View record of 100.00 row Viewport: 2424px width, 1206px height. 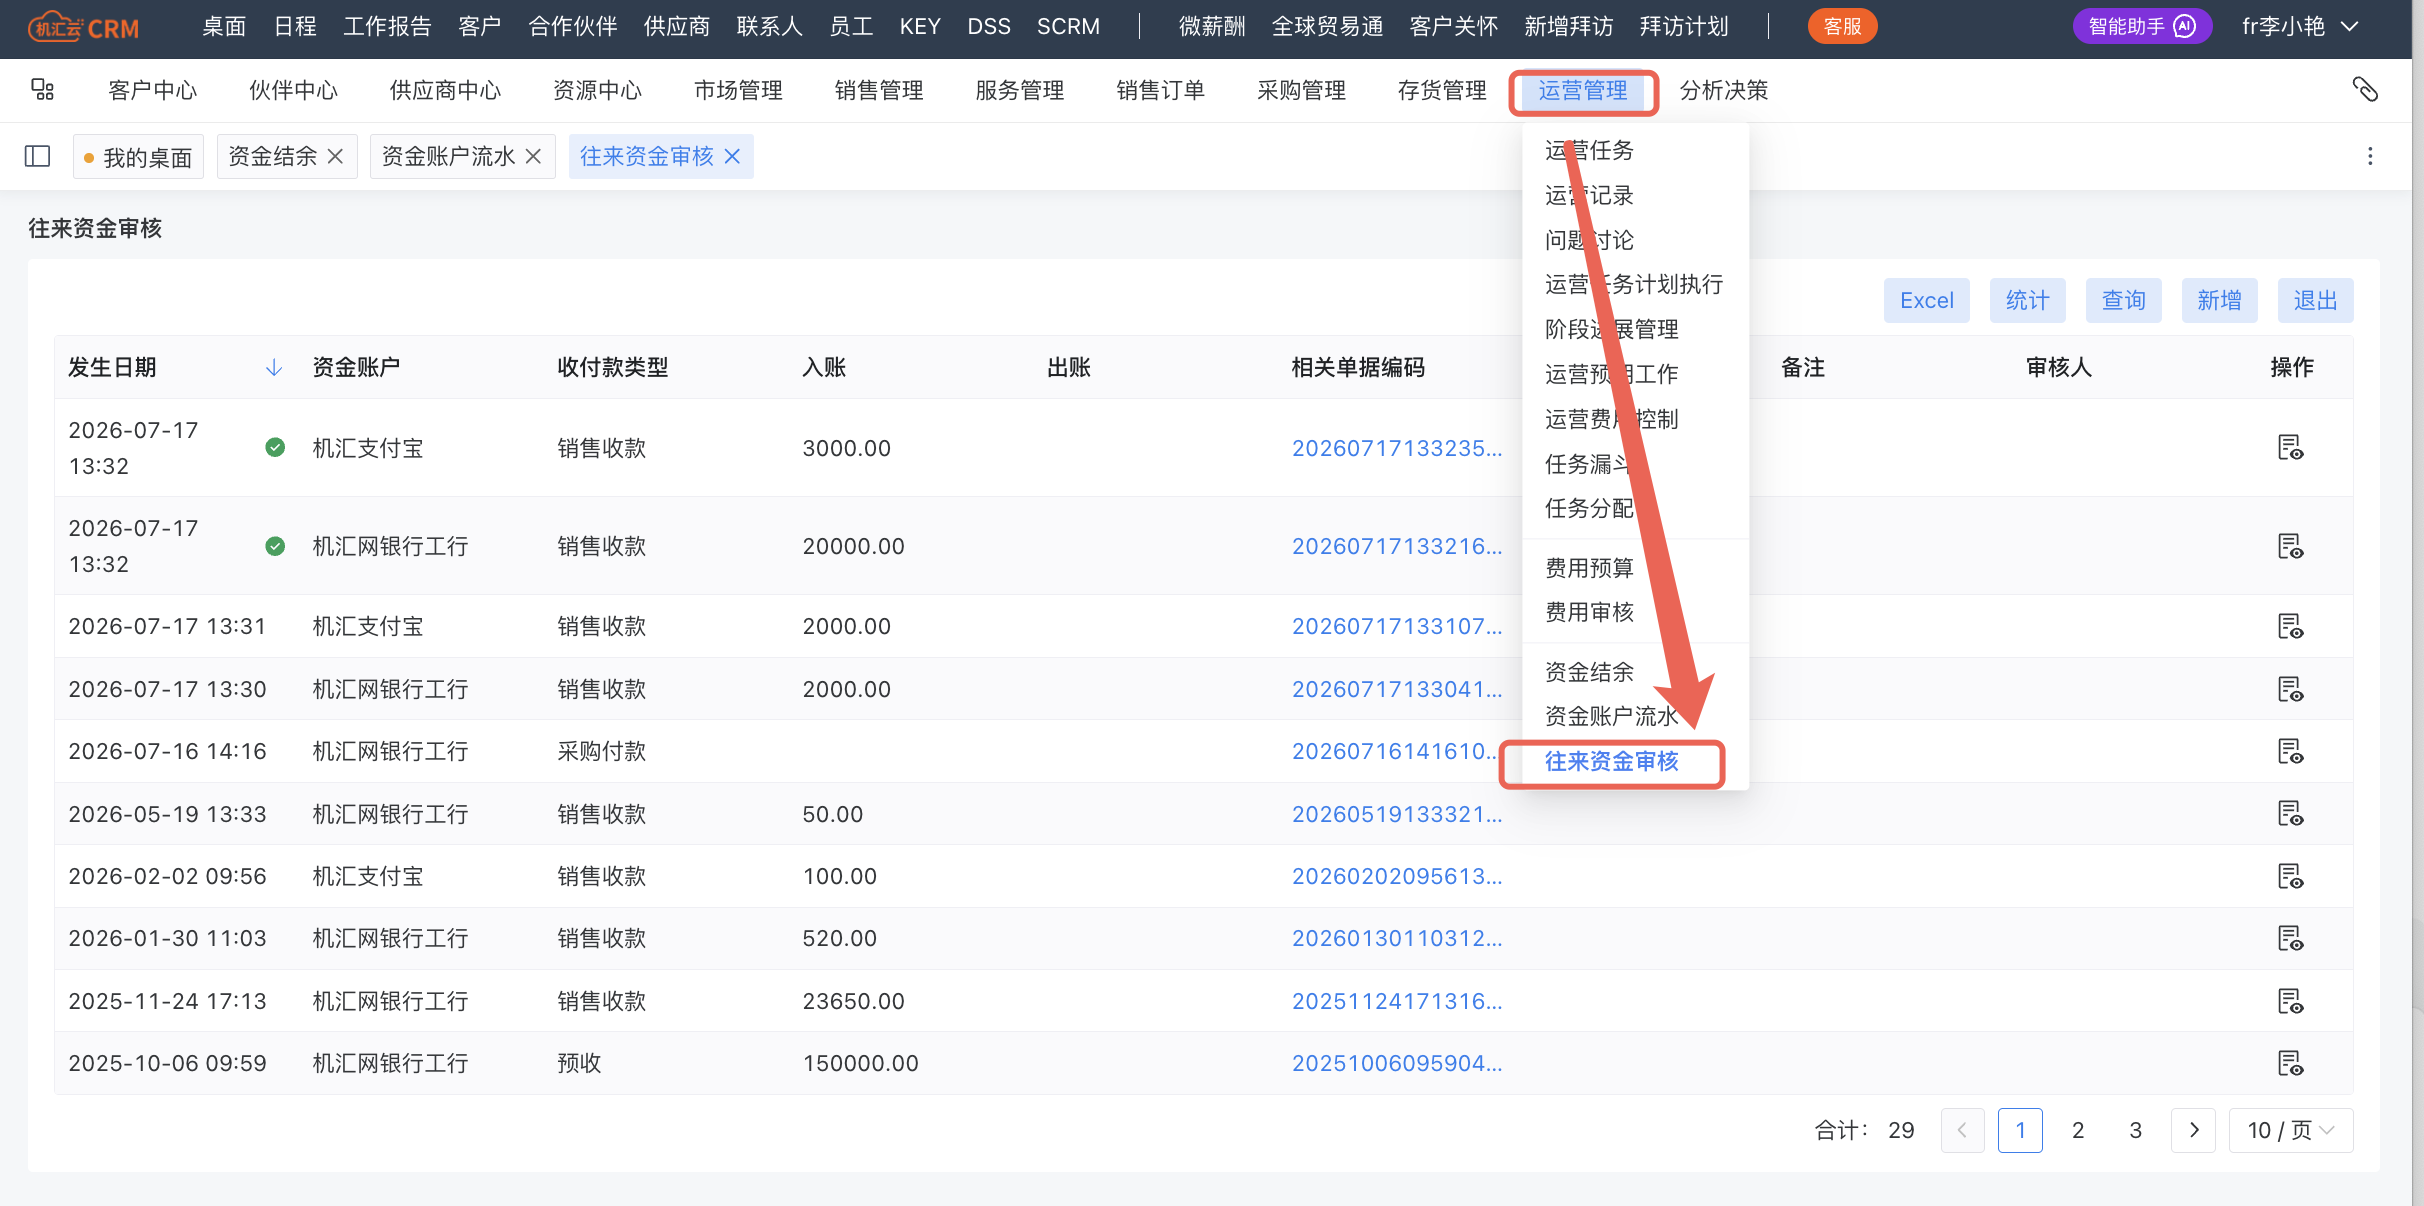[x=2290, y=876]
